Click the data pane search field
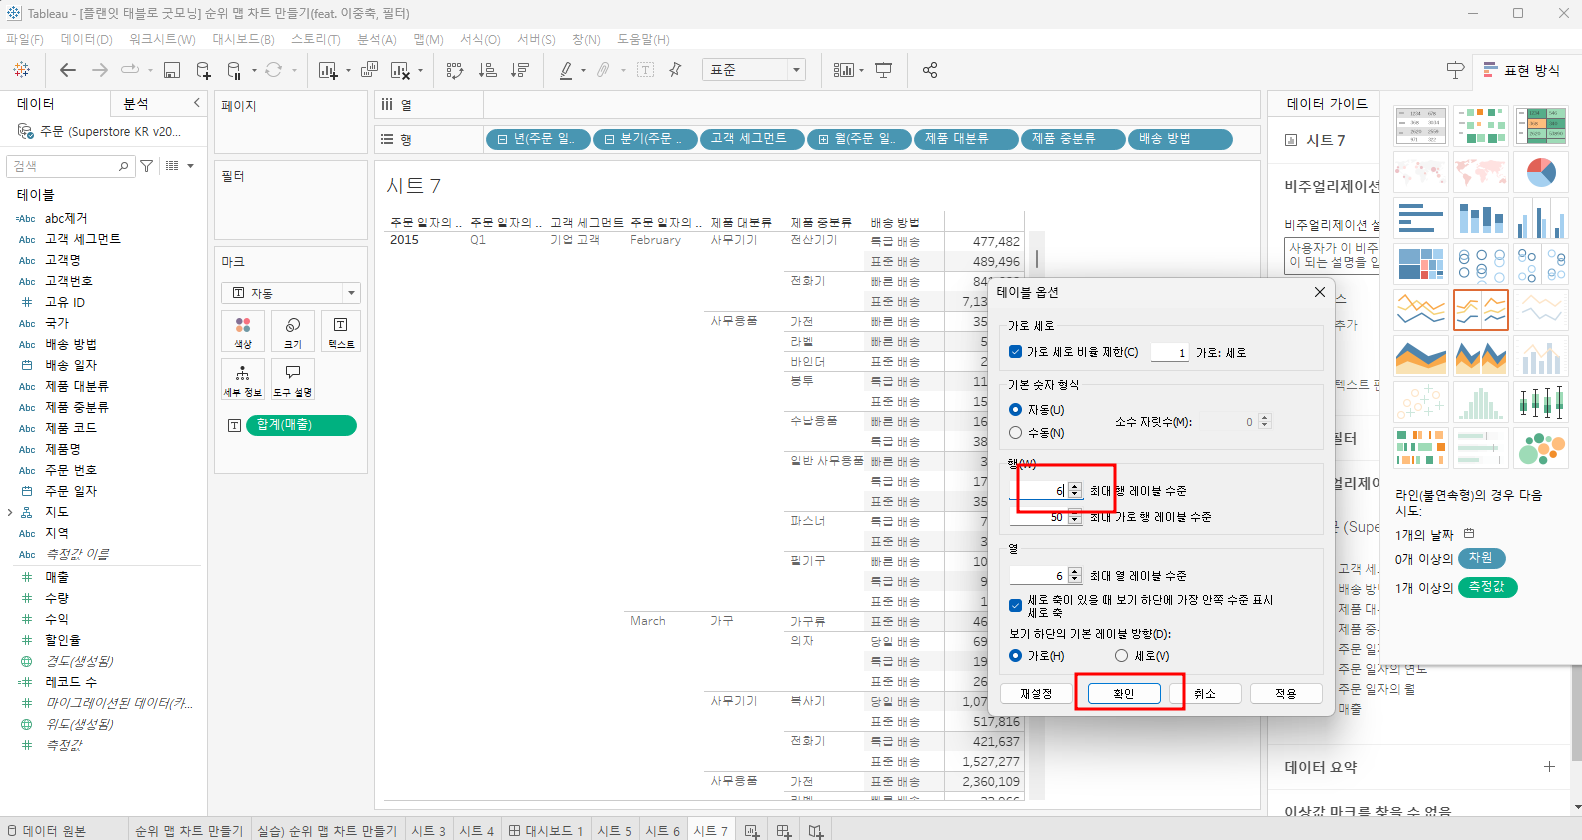This screenshot has height=840, width=1582. [70, 166]
